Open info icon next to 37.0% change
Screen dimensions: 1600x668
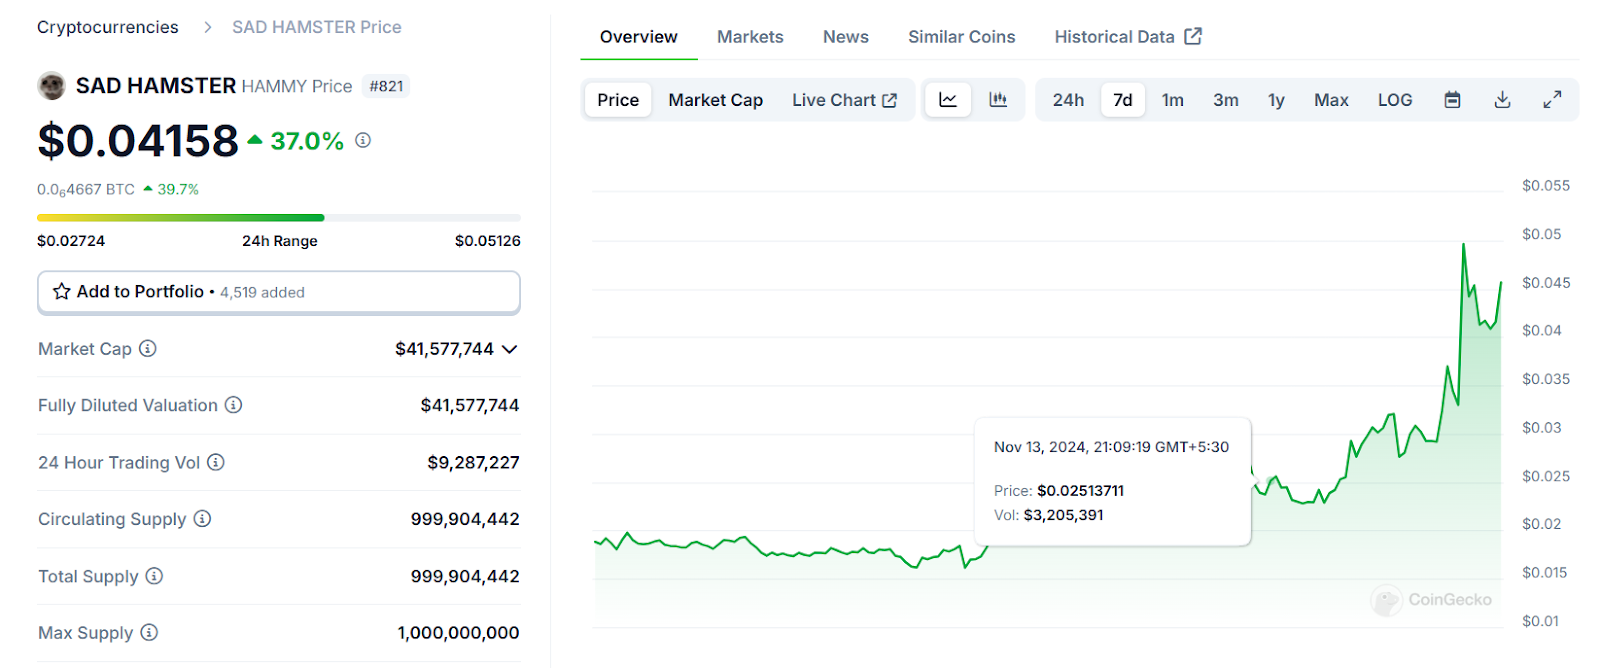363,140
